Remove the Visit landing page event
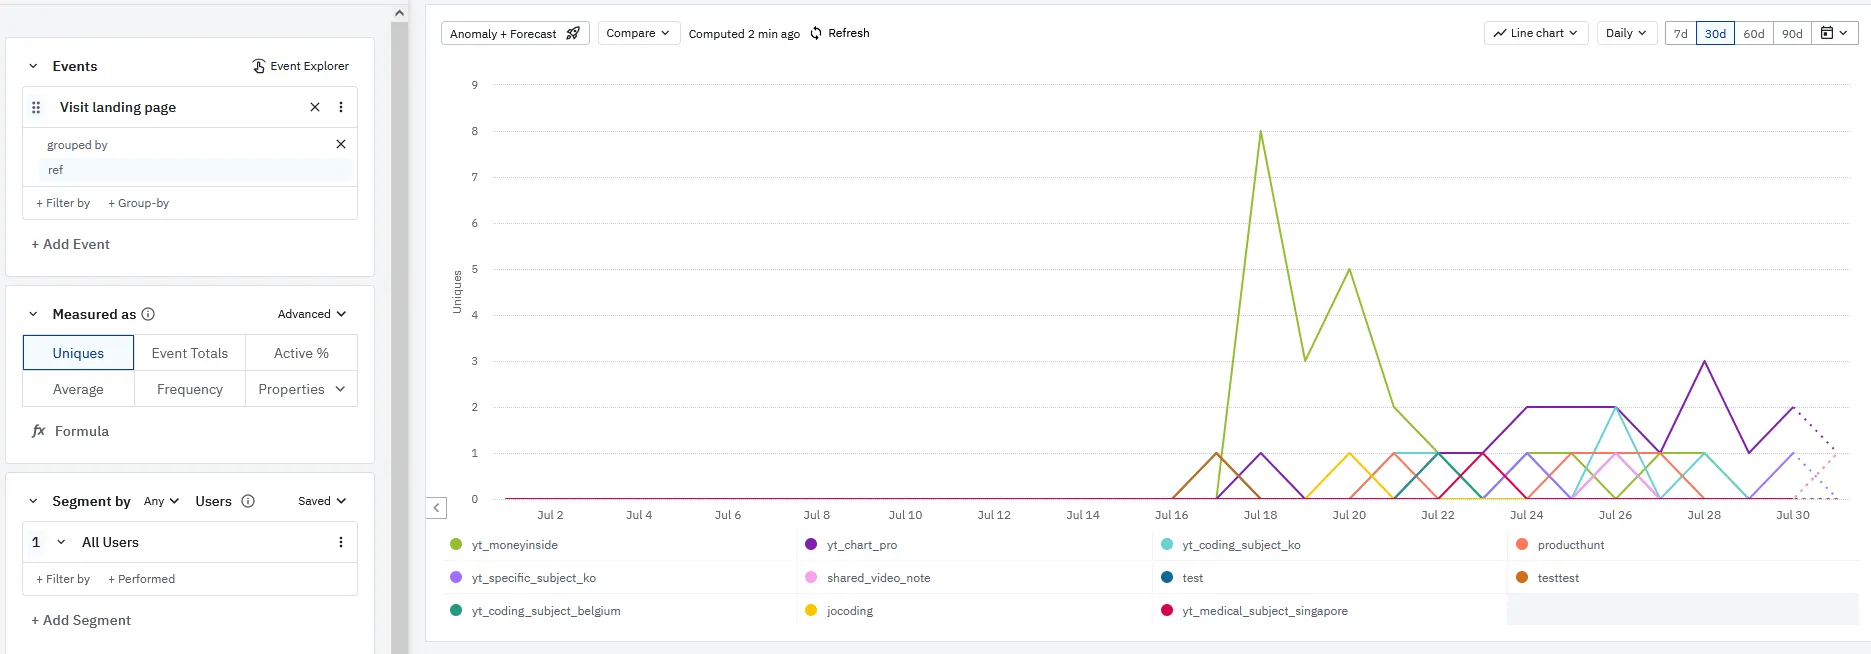 [x=315, y=107]
